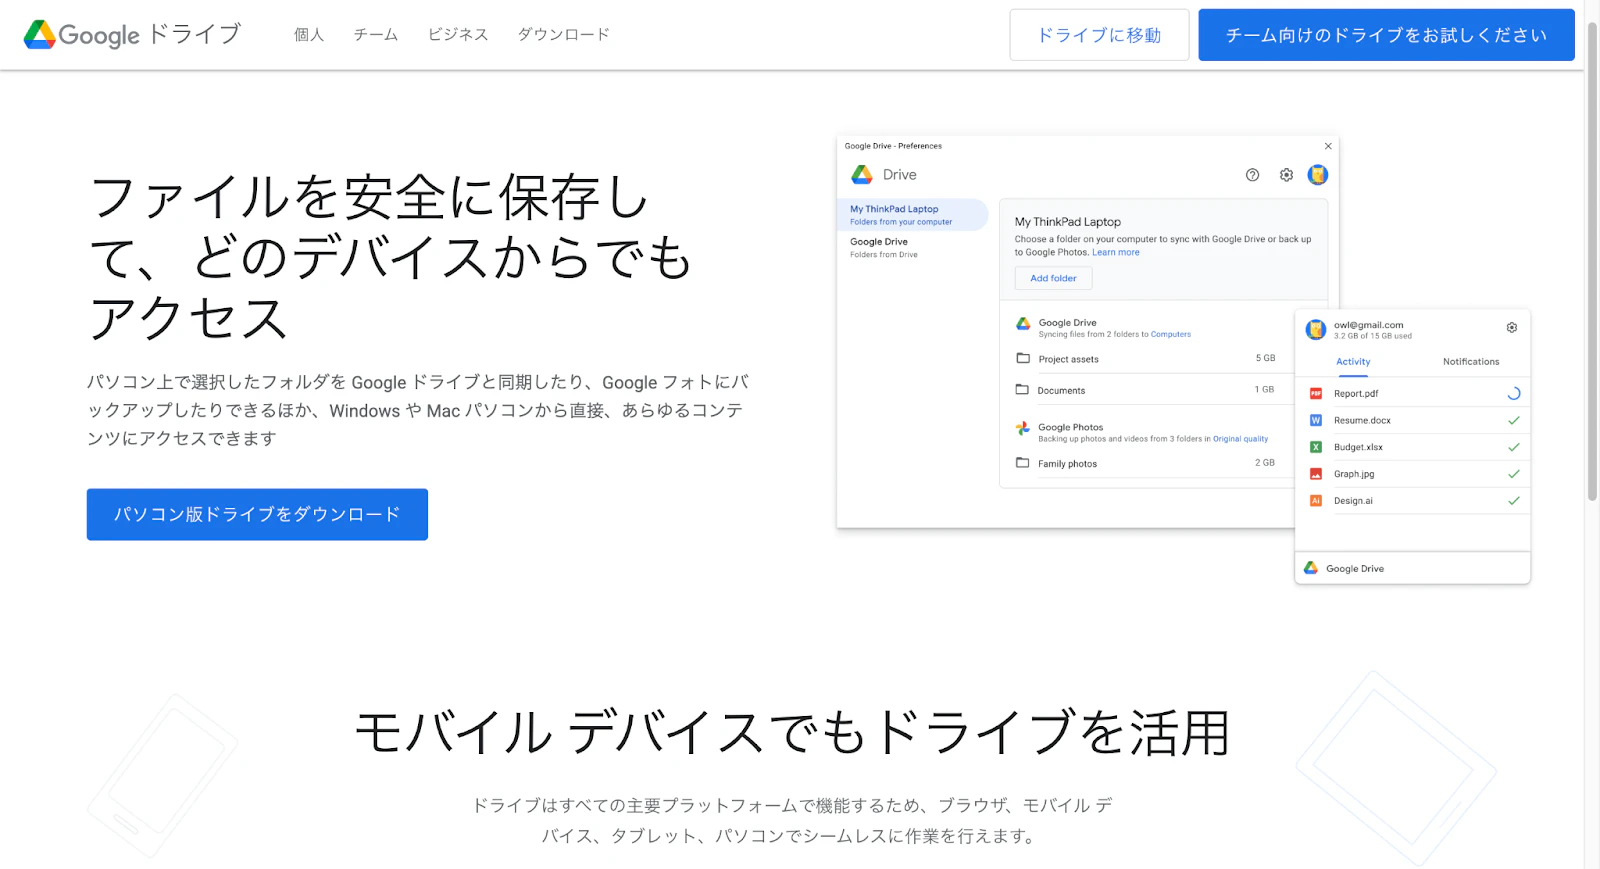Open the ビジネス menu item
The width and height of the screenshot is (1600, 869).
tap(458, 35)
